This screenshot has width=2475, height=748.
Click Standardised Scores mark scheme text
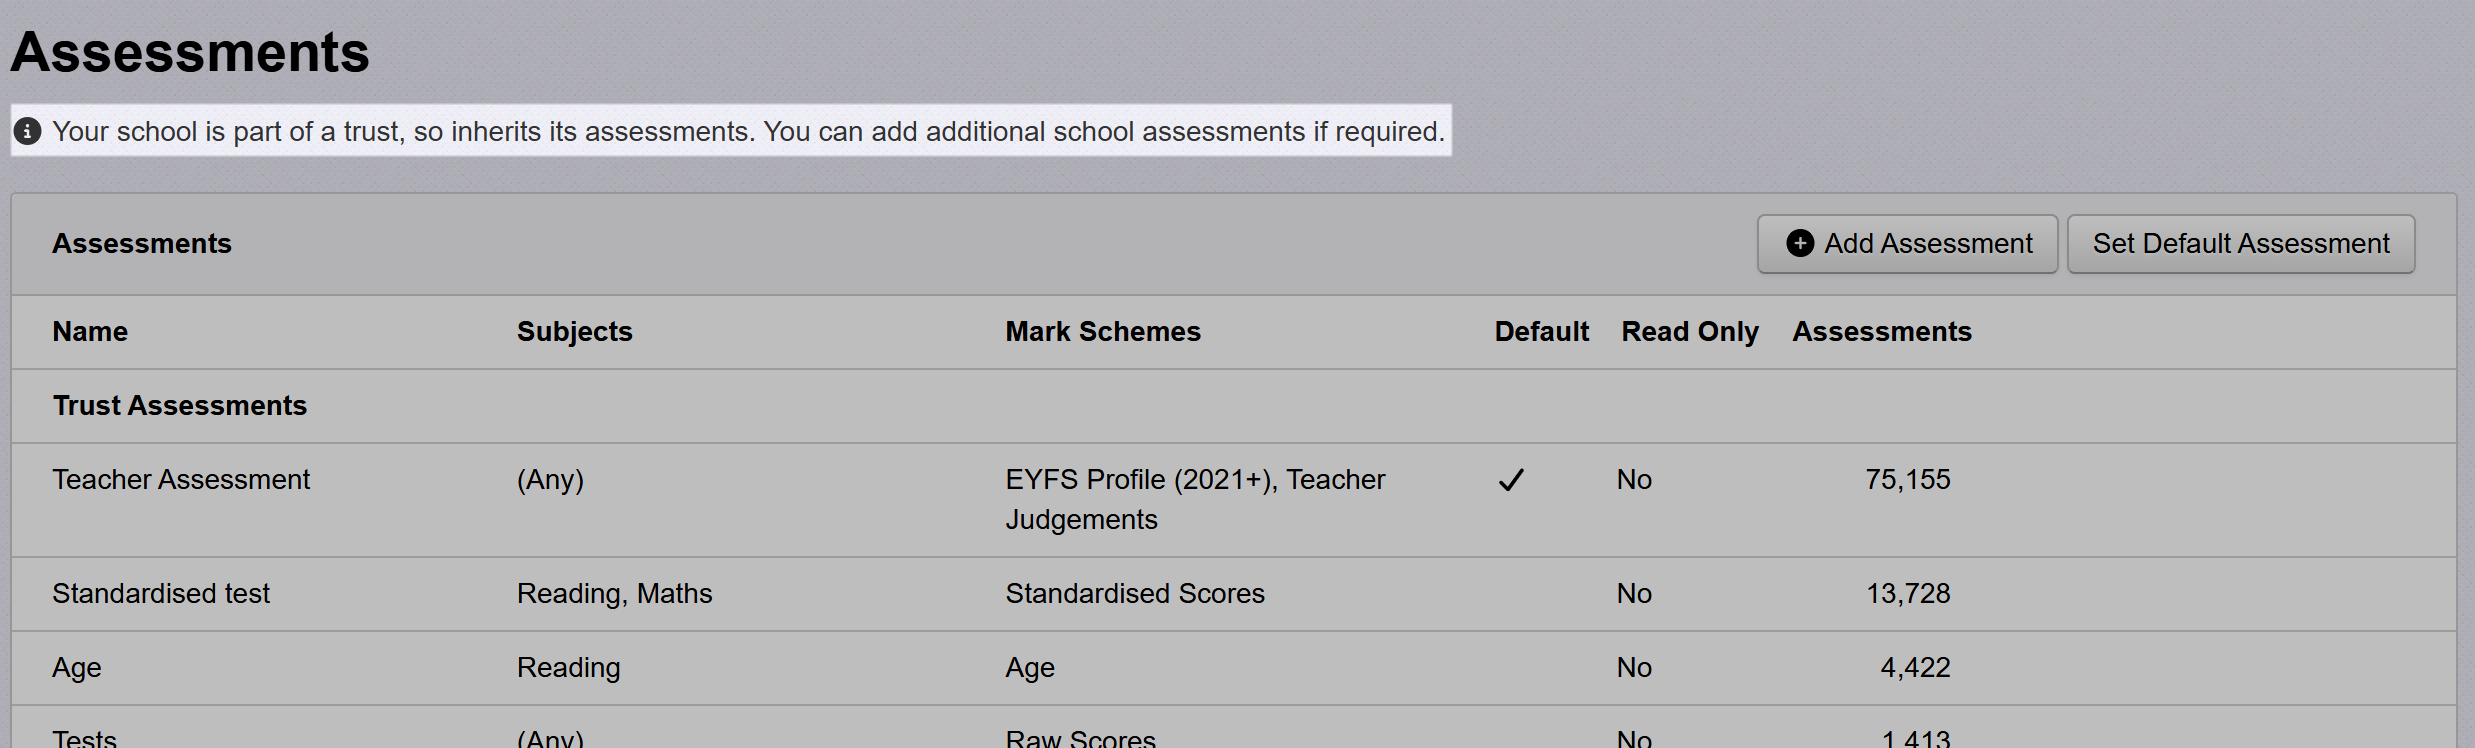coord(1134,594)
